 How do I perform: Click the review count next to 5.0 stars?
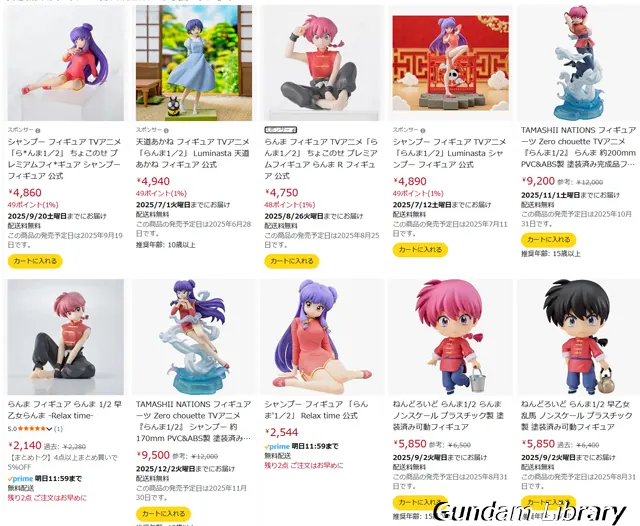(58, 429)
